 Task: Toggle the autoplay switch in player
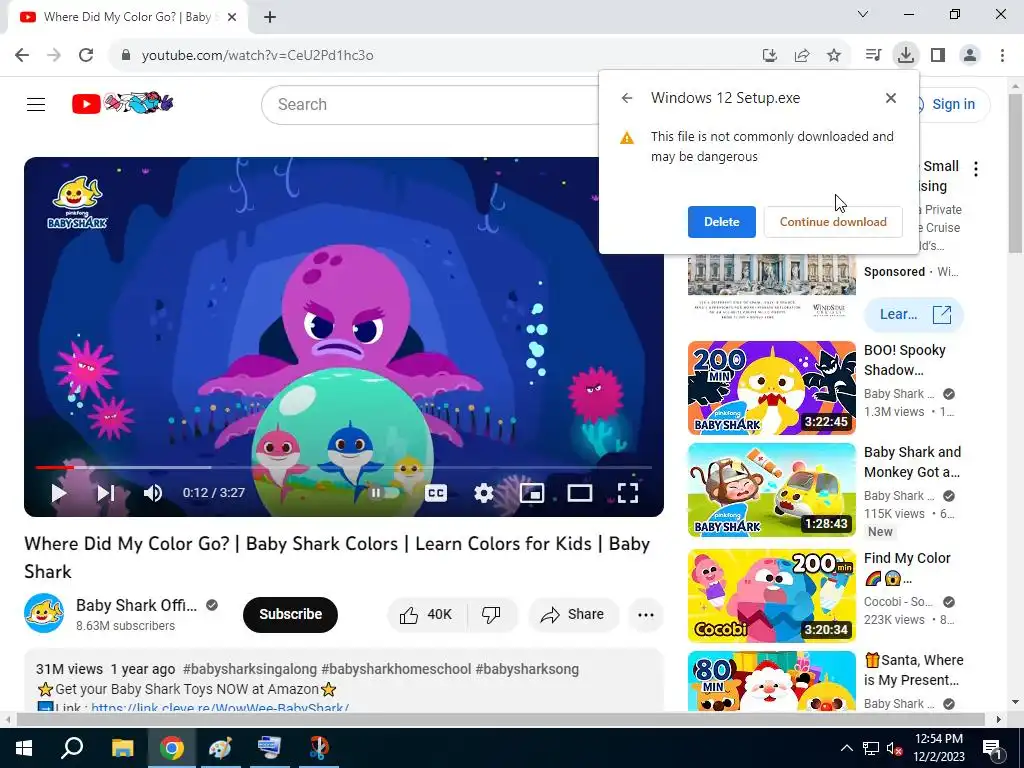point(384,493)
